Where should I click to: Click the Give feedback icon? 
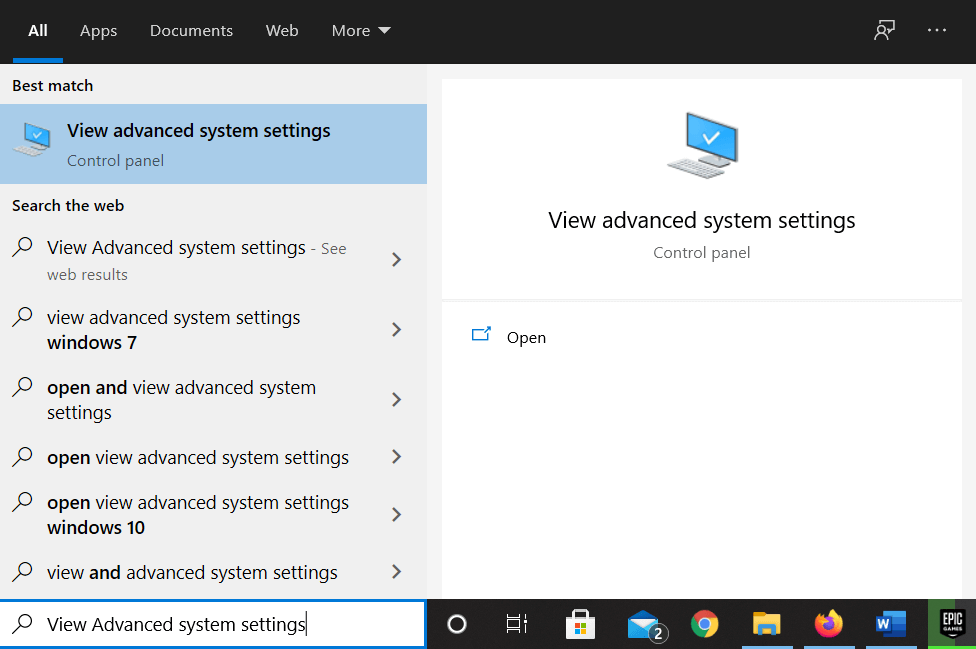coord(884,30)
